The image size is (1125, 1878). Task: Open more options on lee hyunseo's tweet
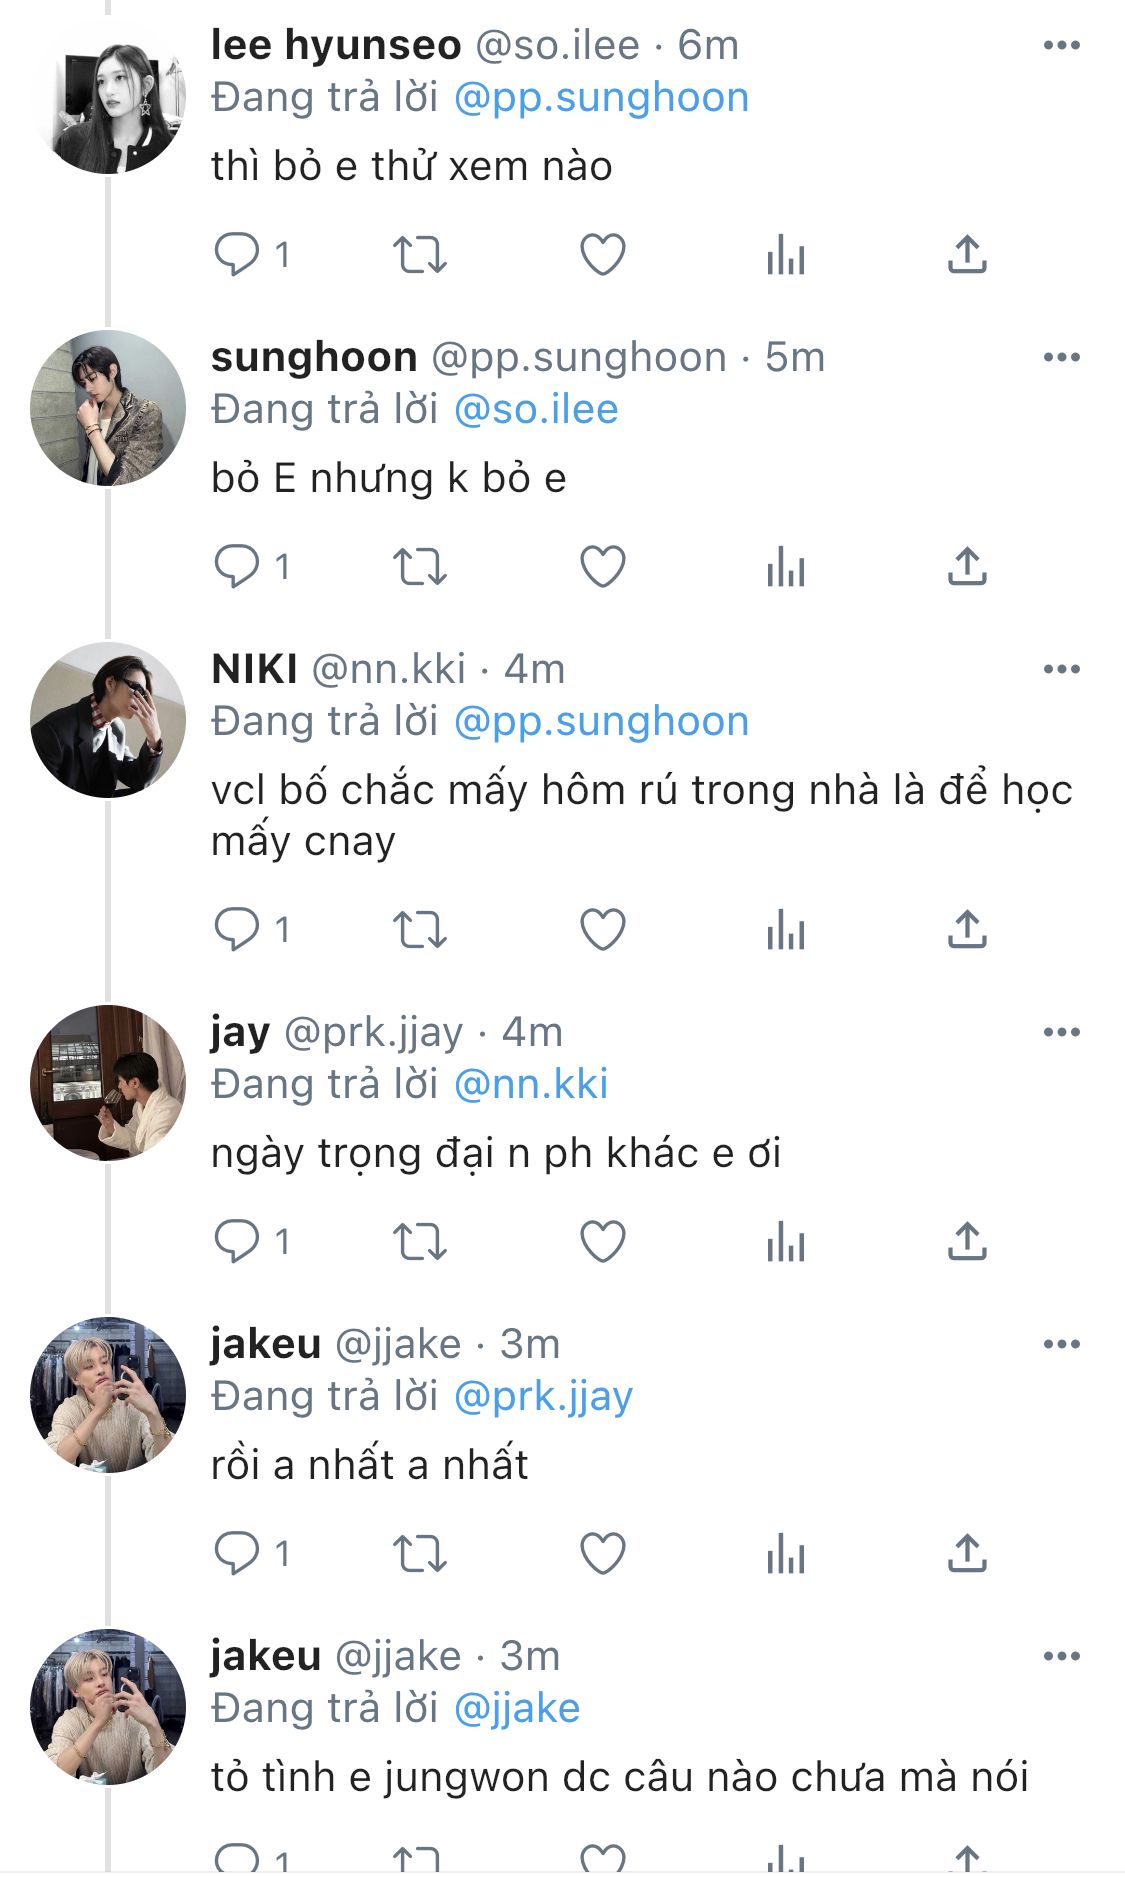pyautogui.click(x=1061, y=45)
